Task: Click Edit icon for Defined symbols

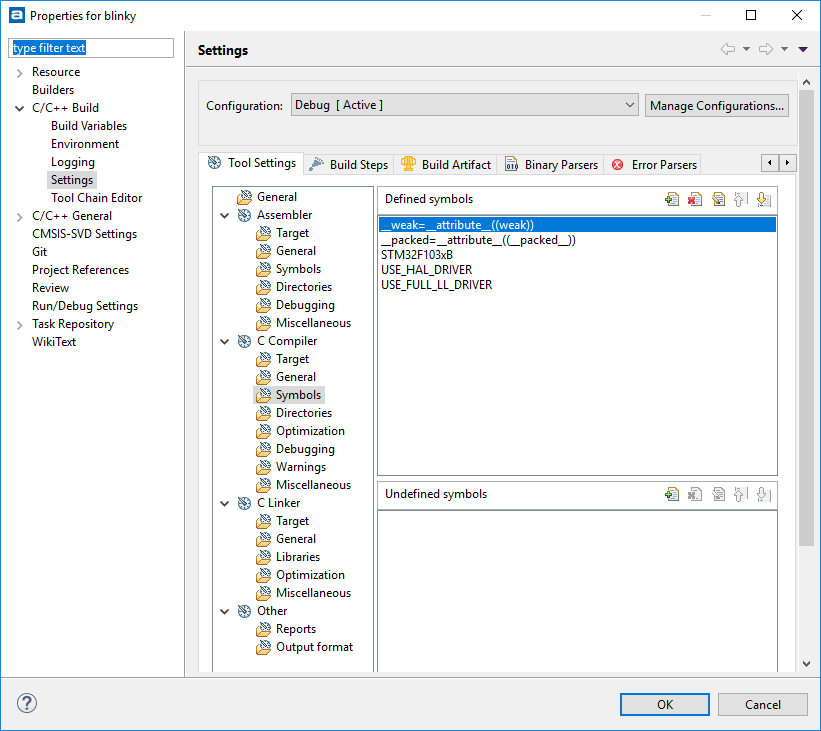Action: [x=718, y=199]
